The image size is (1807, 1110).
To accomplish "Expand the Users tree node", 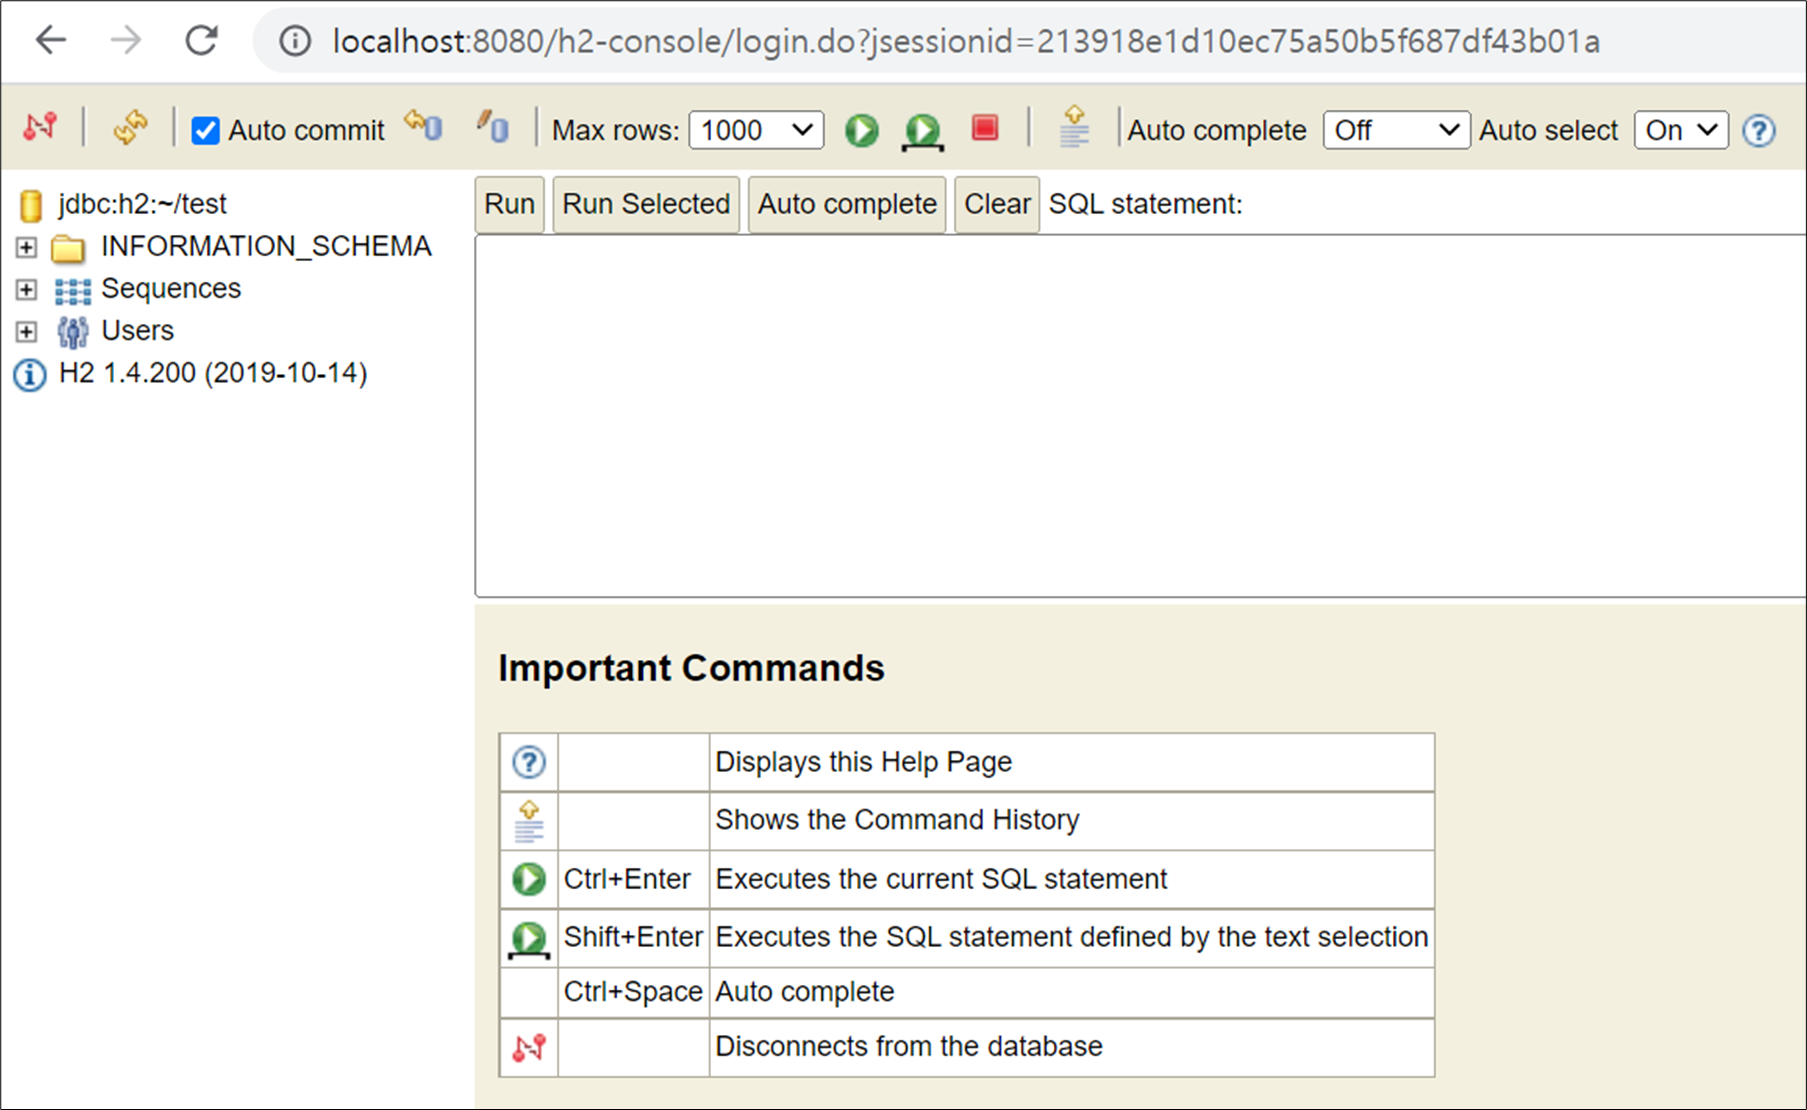I will pos(26,331).
